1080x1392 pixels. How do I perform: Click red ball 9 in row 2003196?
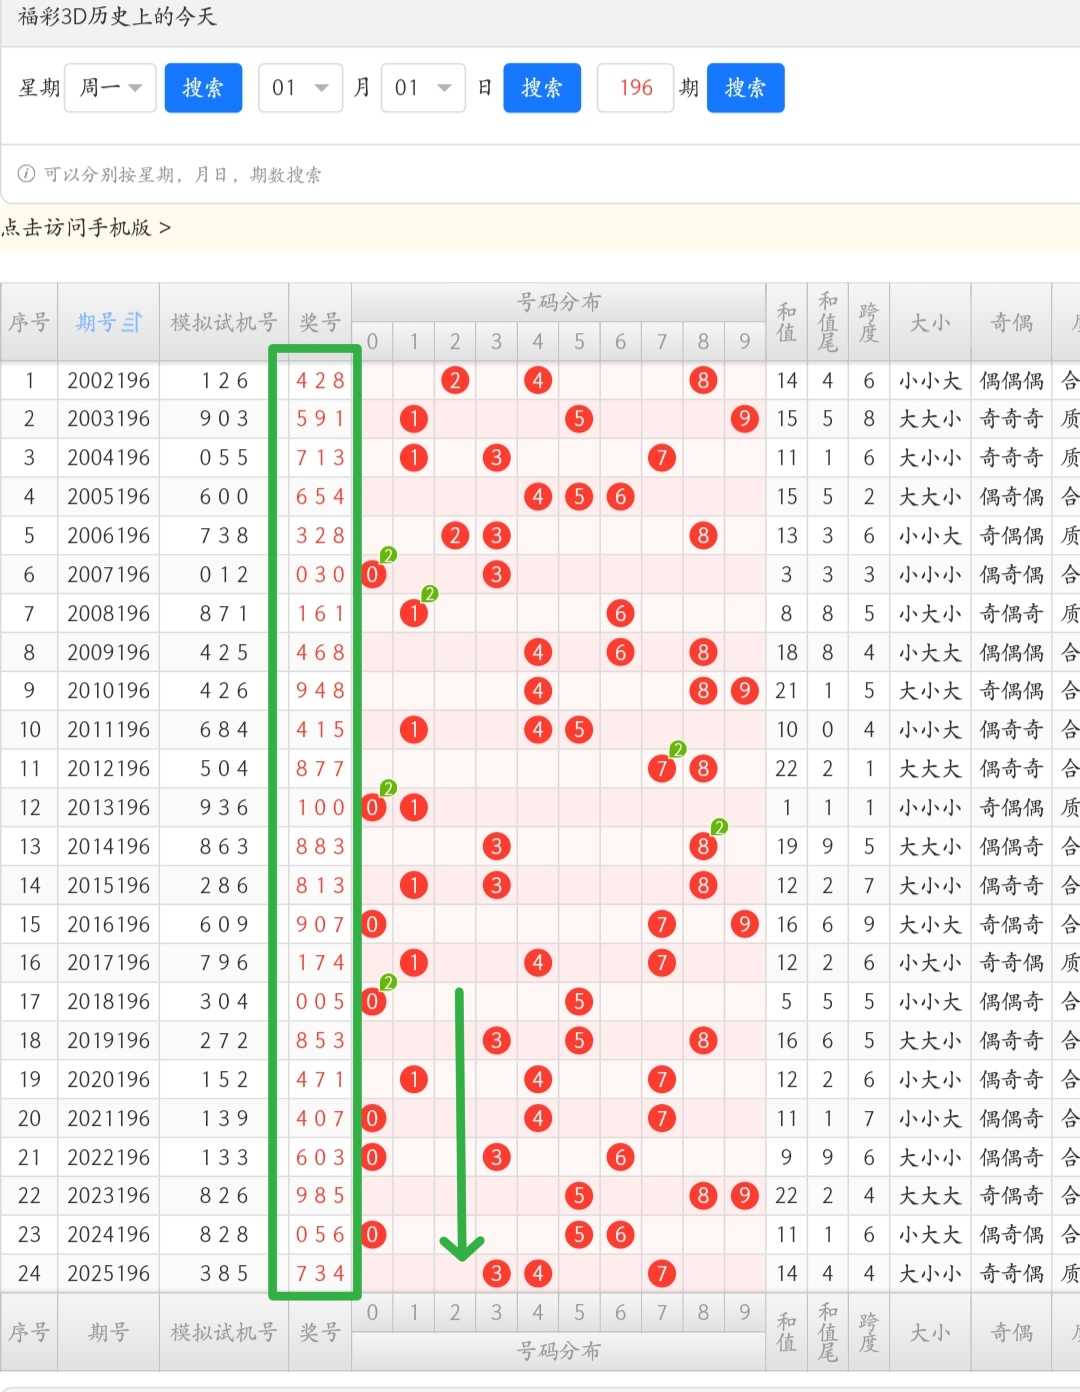[744, 419]
